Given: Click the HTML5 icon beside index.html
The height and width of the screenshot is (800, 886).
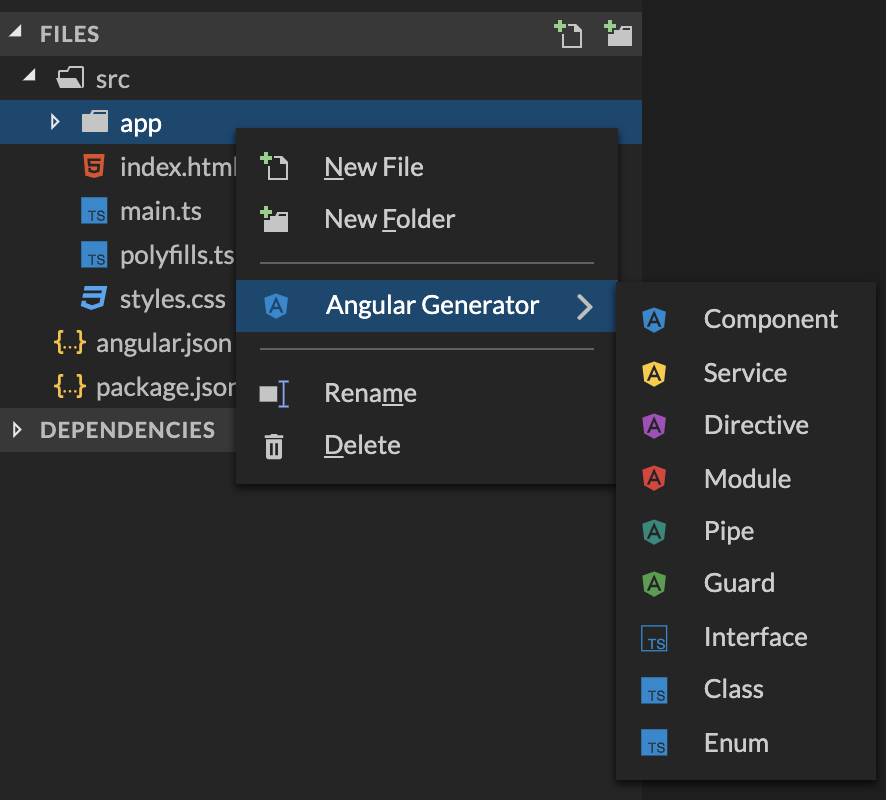Looking at the screenshot, I should point(94,166).
